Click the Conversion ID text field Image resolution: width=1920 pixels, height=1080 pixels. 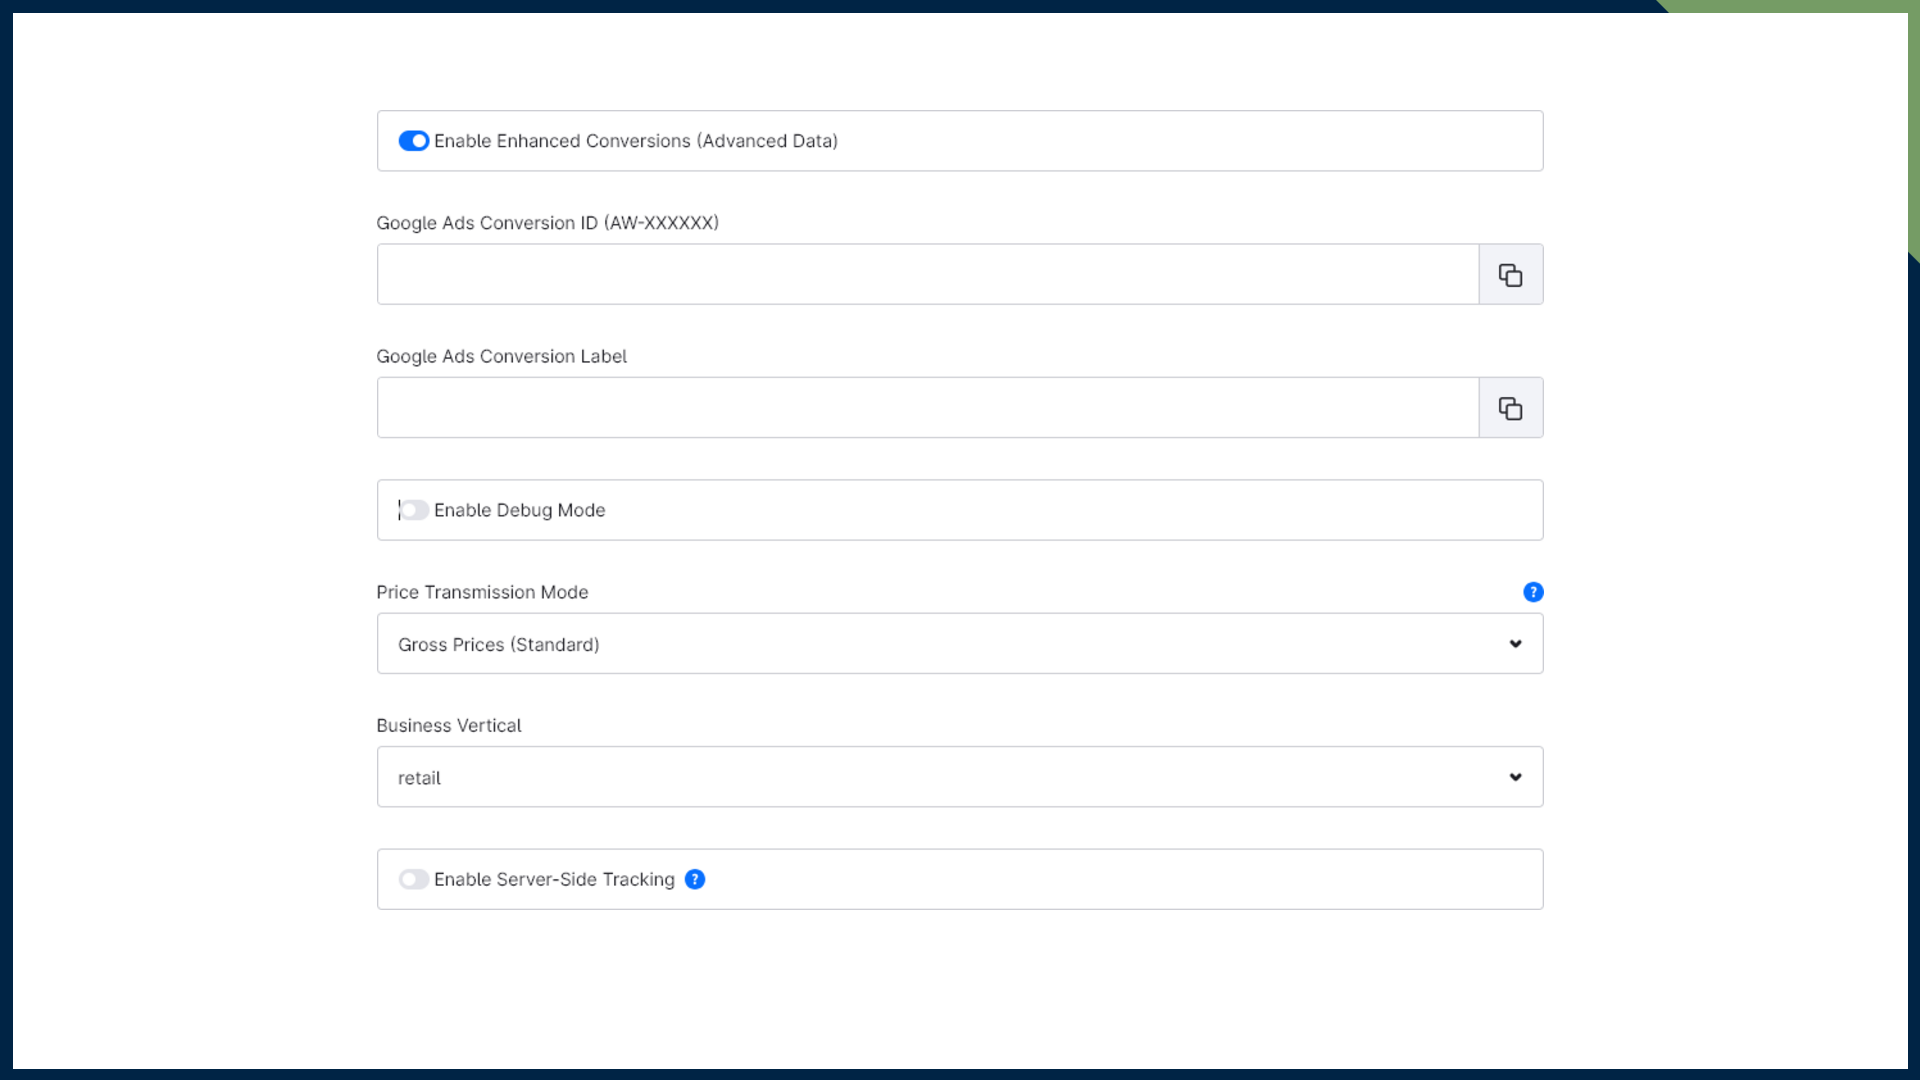click(x=927, y=274)
